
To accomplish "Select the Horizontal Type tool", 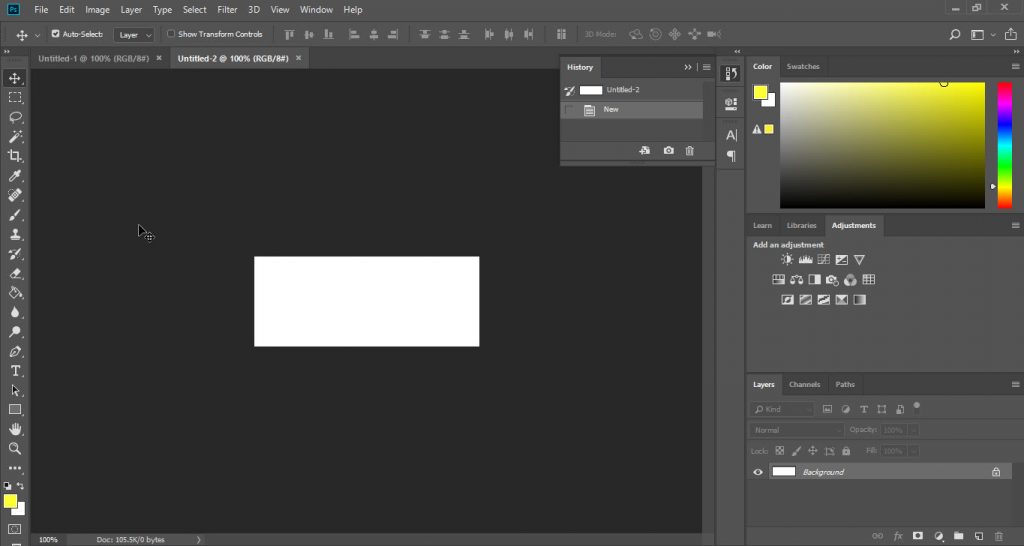I will tap(15, 371).
